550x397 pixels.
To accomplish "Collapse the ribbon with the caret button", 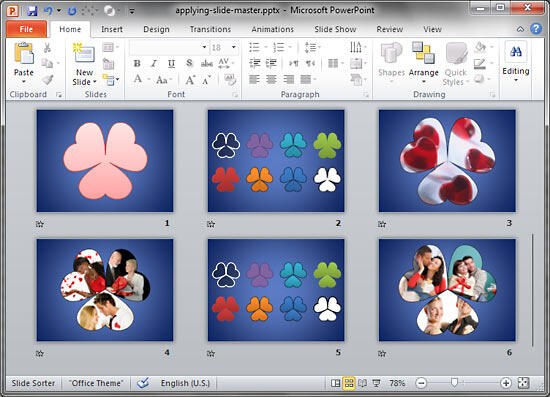I will [x=520, y=29].
